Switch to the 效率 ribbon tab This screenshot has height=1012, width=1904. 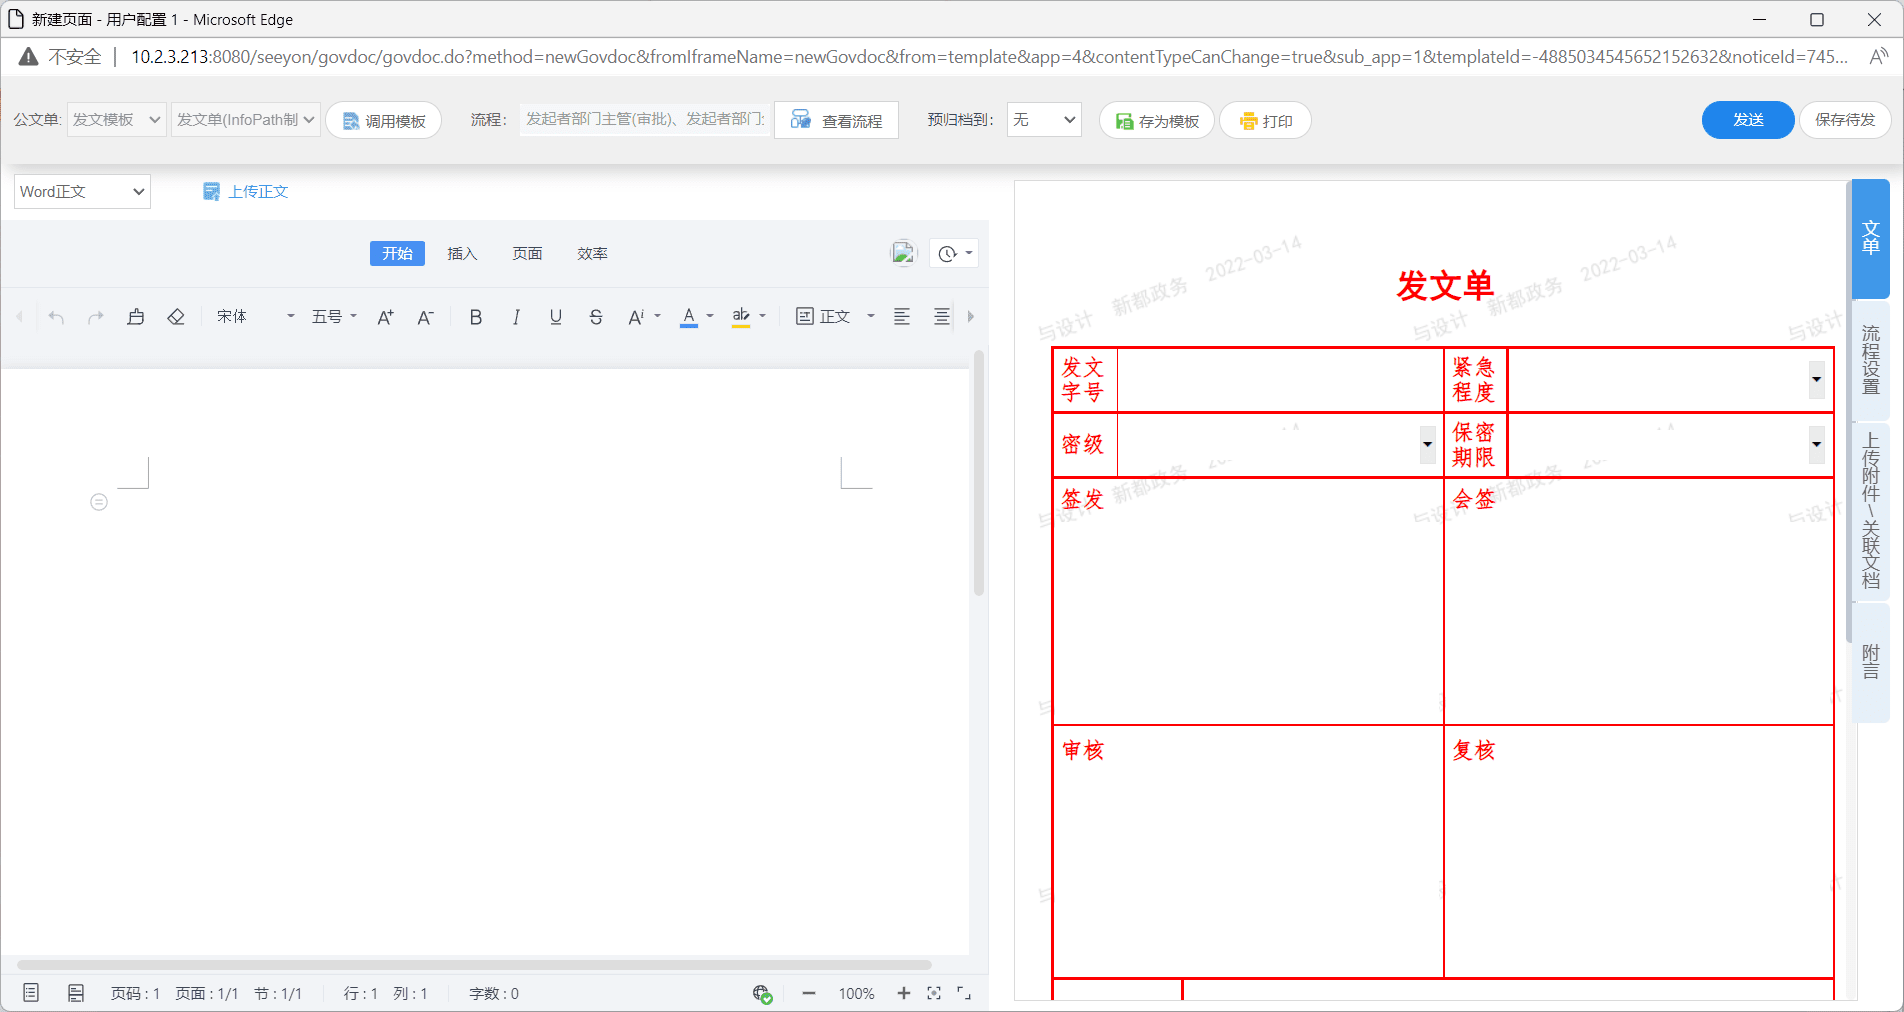pos(592,254)
